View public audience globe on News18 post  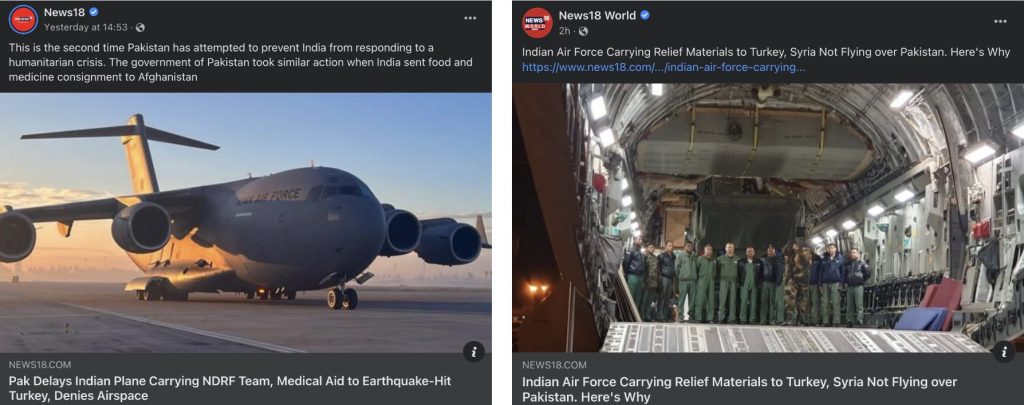tap(140, 27)
